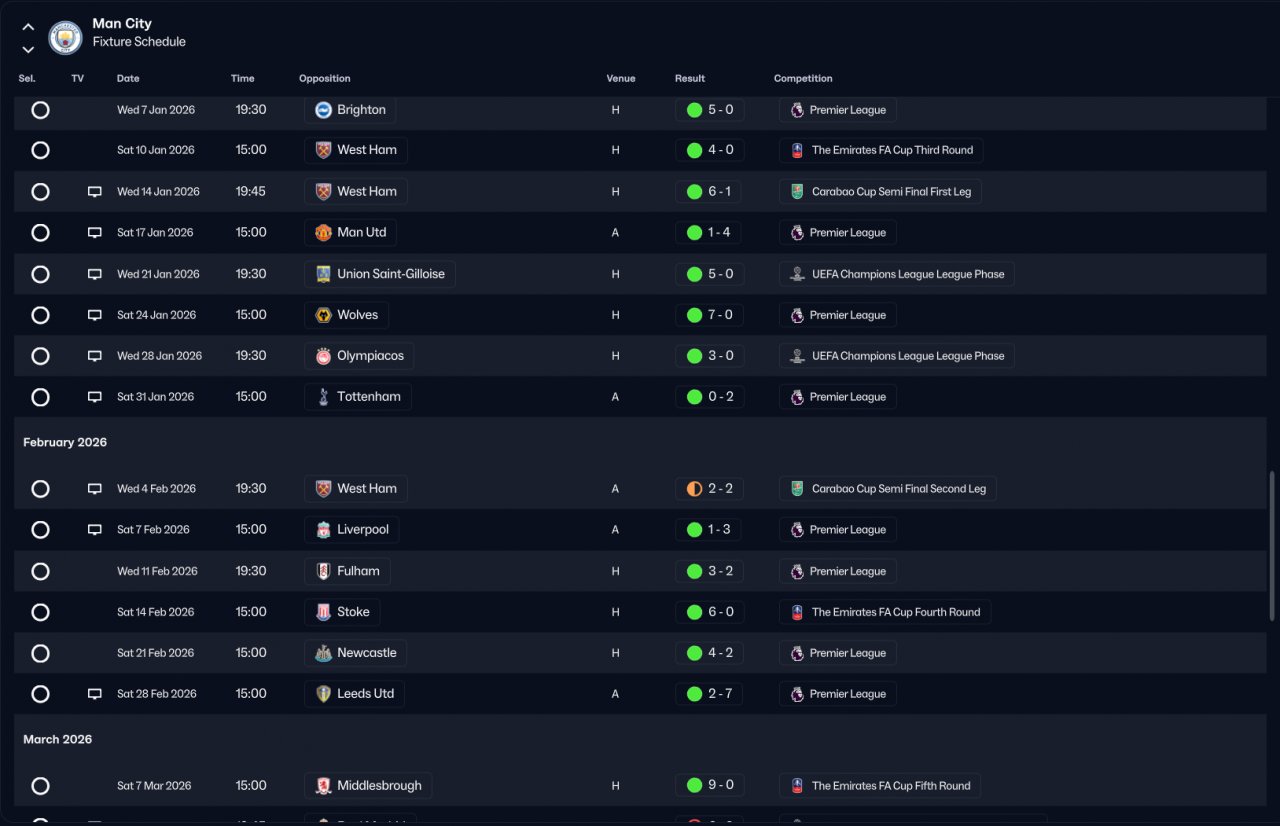Select the Stoke fixture radio button

(40, 612)
